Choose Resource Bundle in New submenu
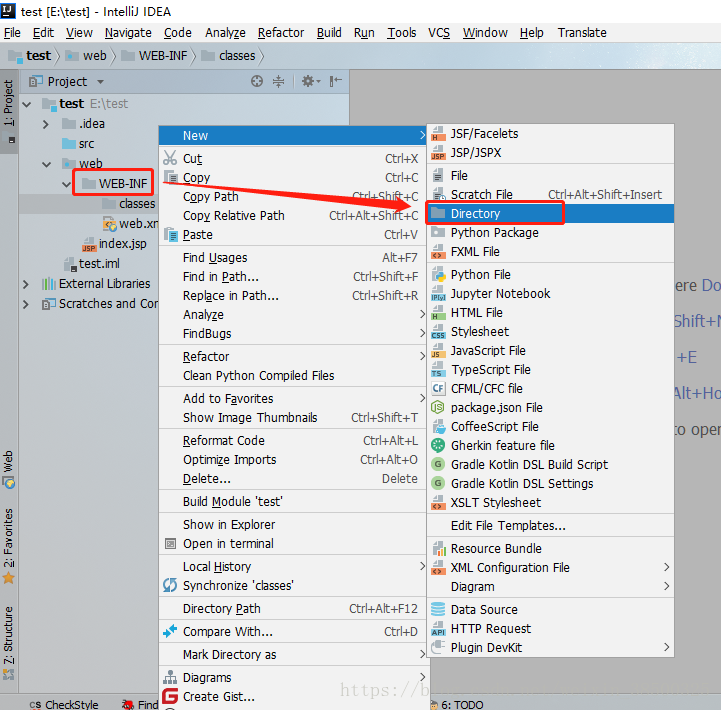721x710 pixels. tap(550, 549)
